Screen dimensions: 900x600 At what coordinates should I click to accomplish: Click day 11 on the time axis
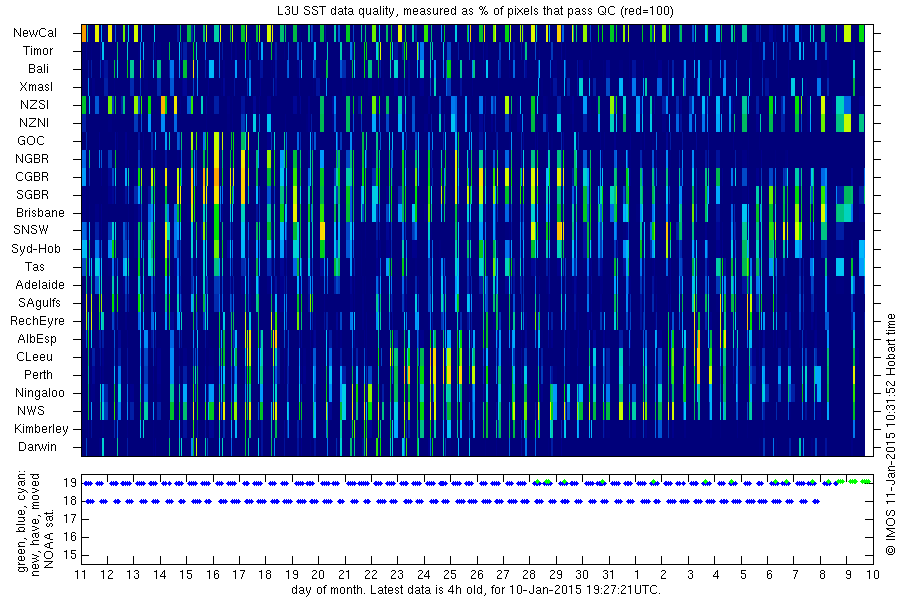[x=81, y=575]
